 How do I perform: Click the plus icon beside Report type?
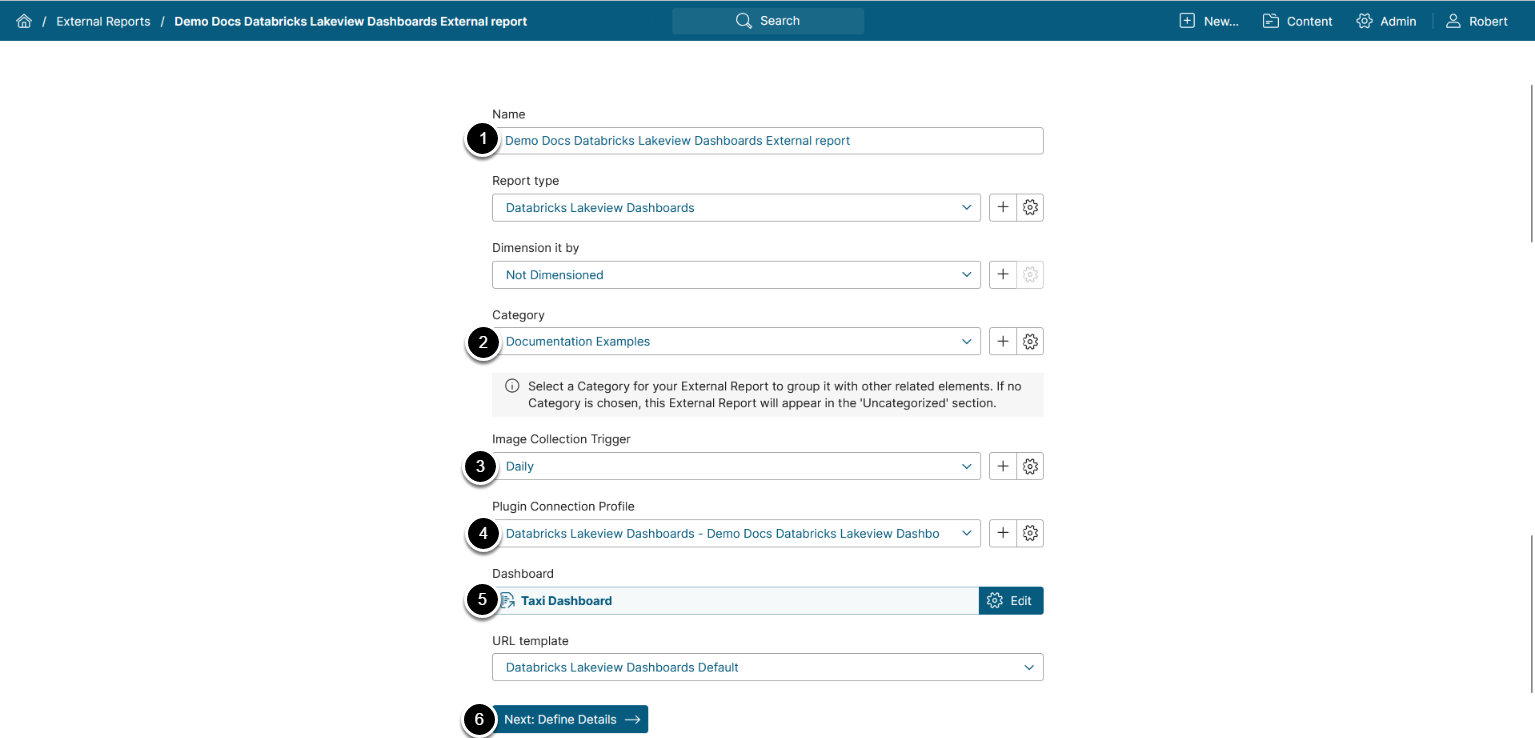click(1002, 208)
